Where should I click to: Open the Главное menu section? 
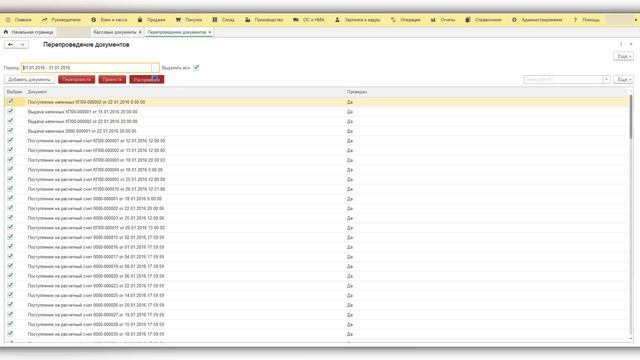(23, 20)
